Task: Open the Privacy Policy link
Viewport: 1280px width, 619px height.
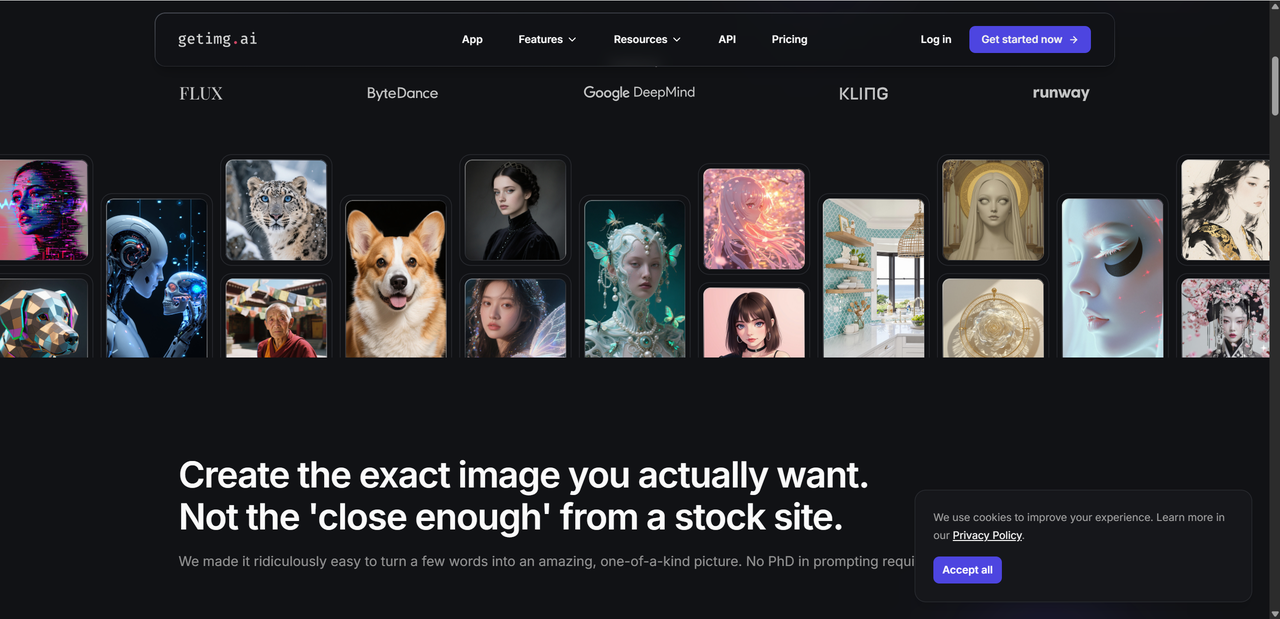Action: (987, 535)
